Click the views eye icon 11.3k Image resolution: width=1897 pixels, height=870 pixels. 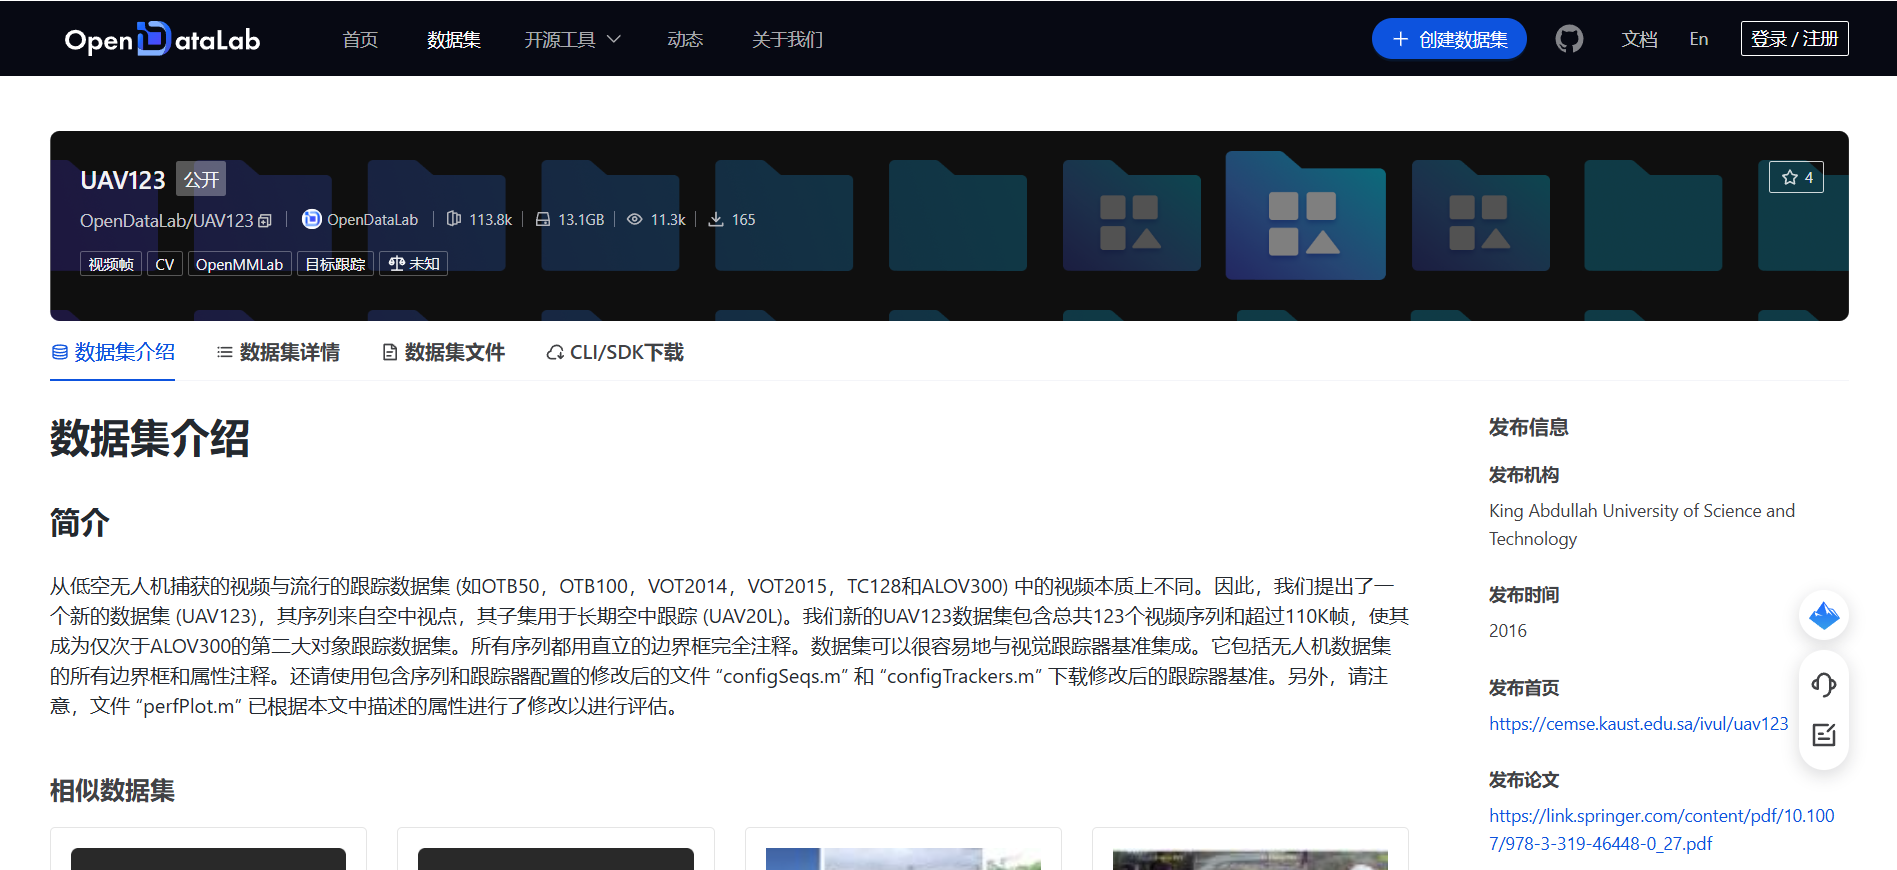[x=635, y=219]
